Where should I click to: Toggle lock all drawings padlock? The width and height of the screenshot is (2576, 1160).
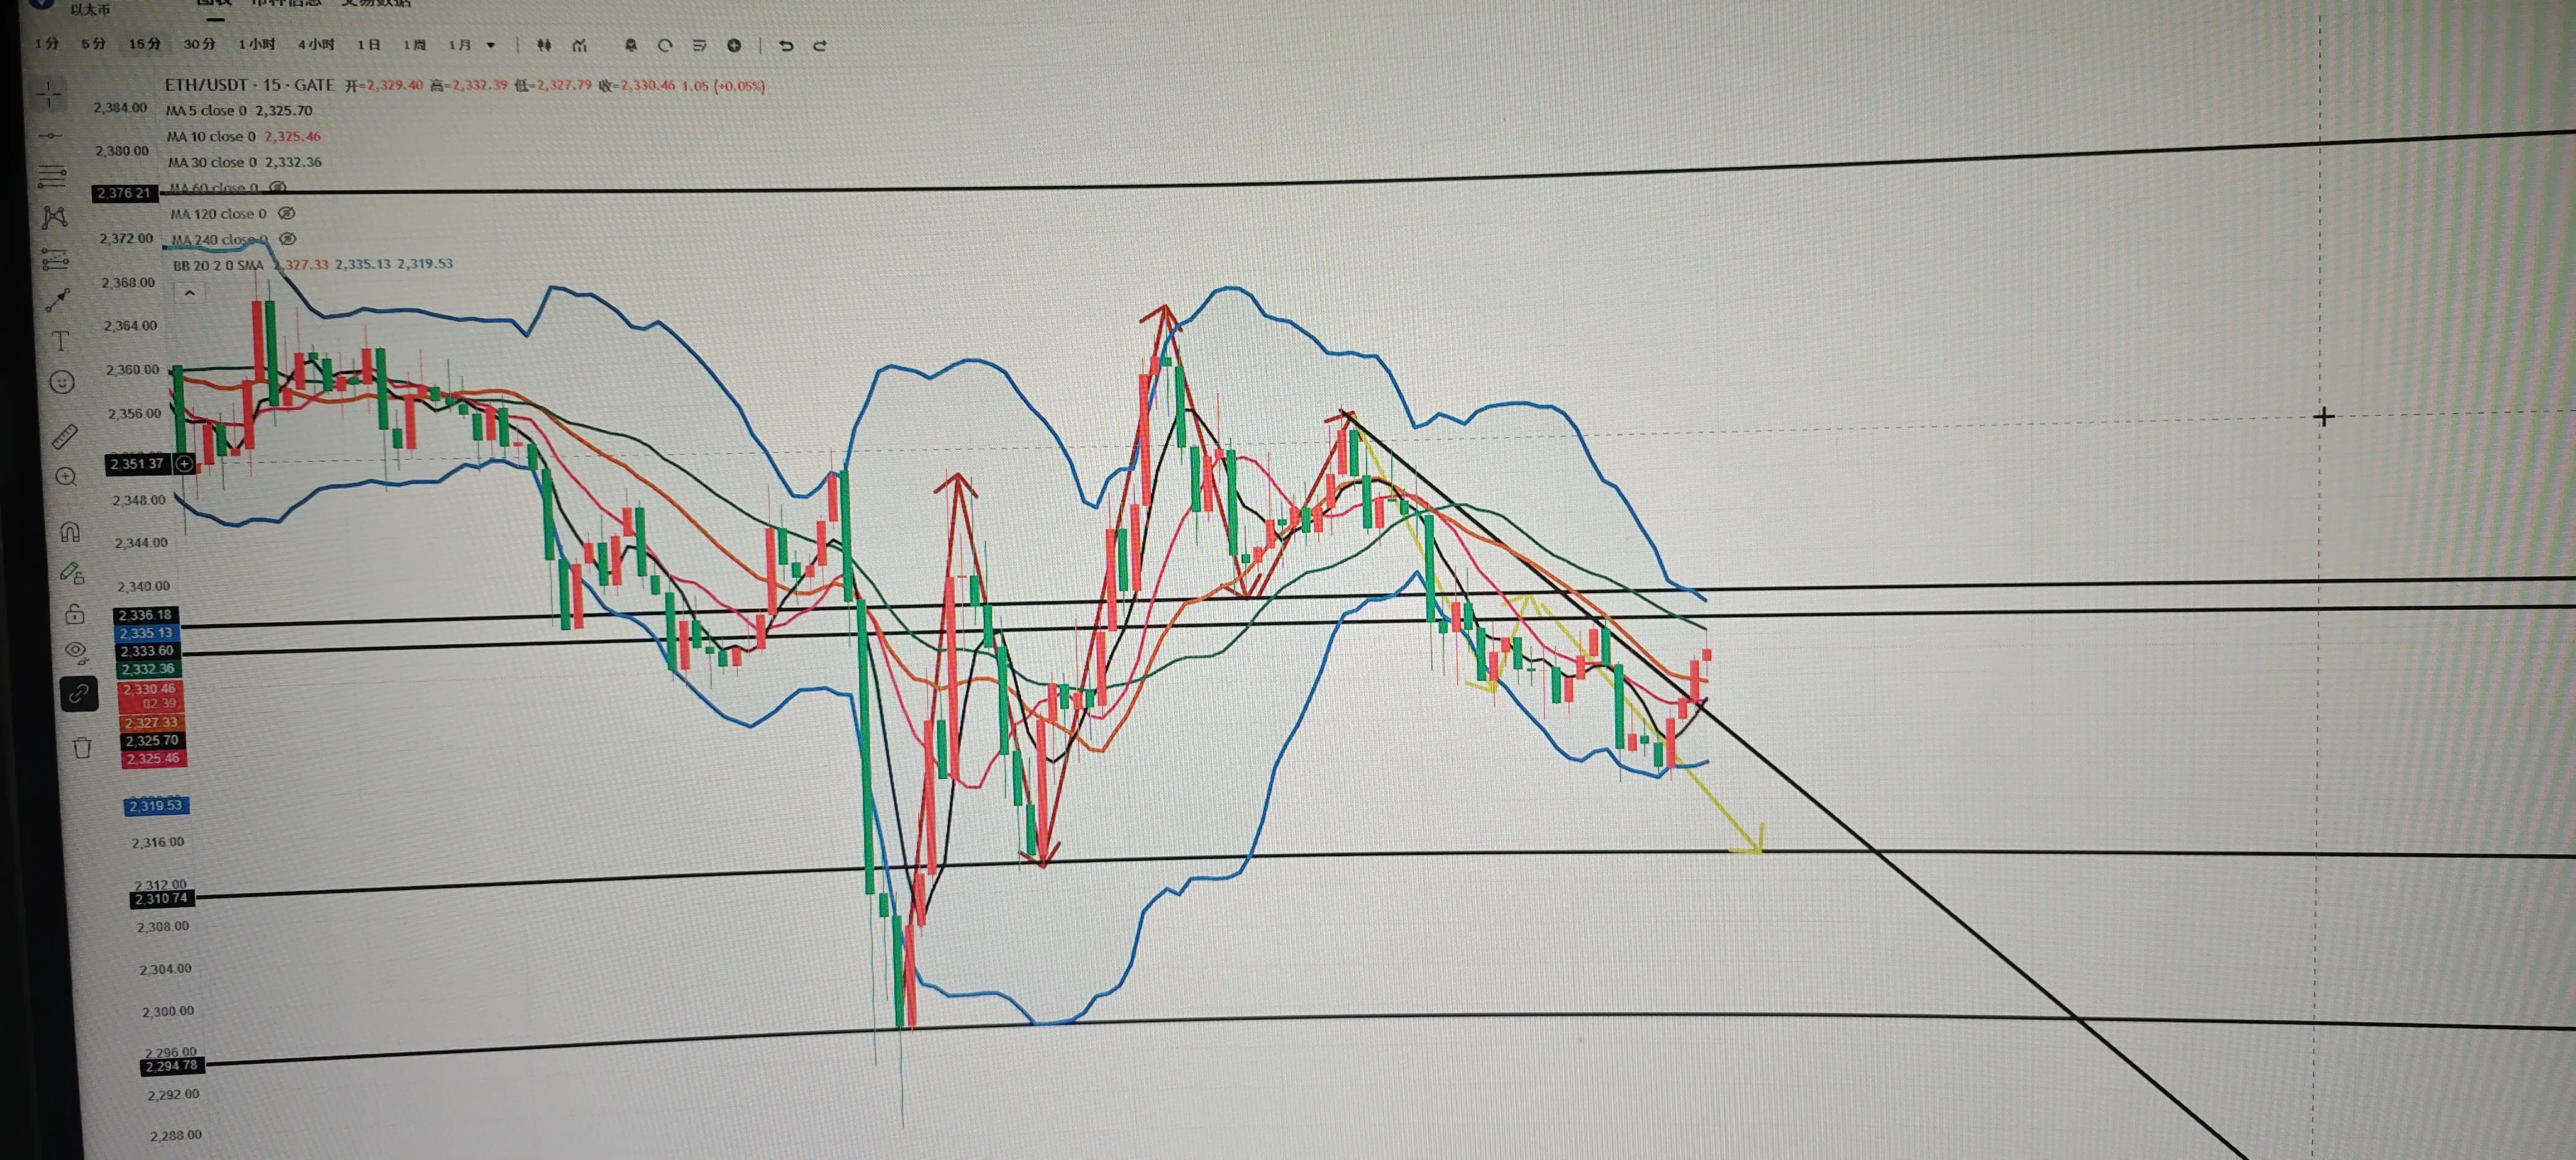click(x=74, y=614)
